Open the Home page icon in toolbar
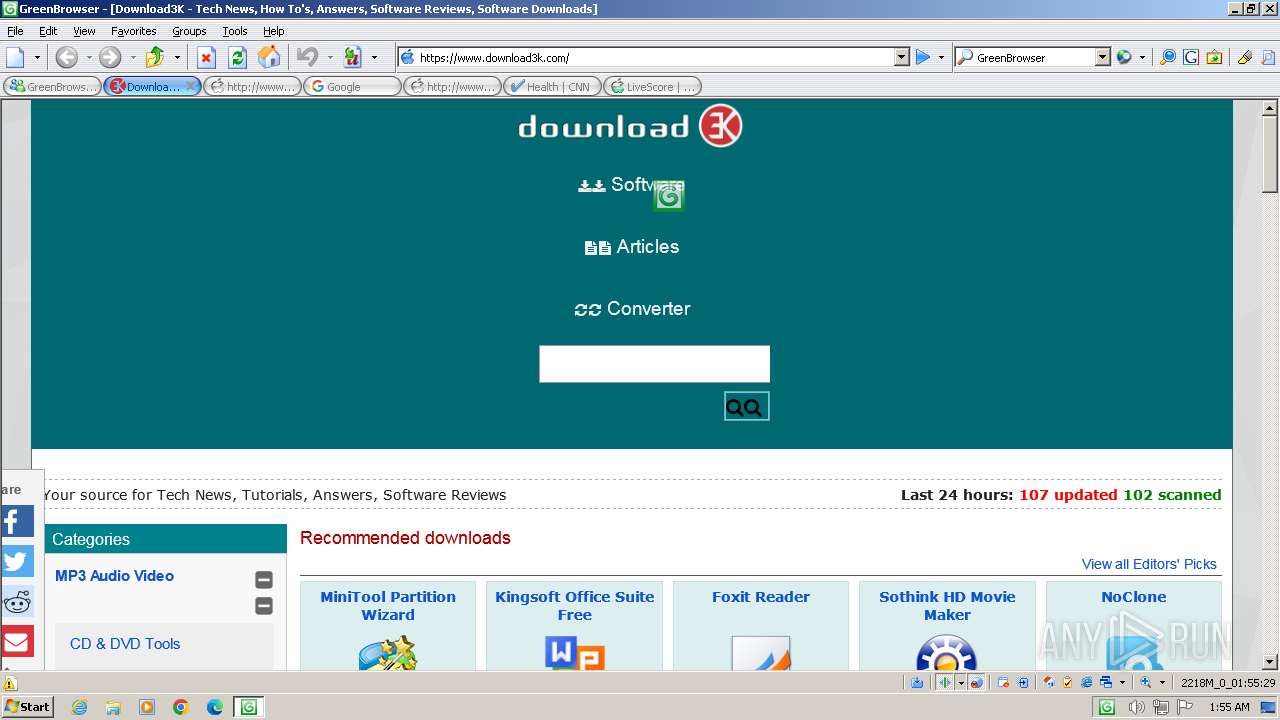 (269, 57)
